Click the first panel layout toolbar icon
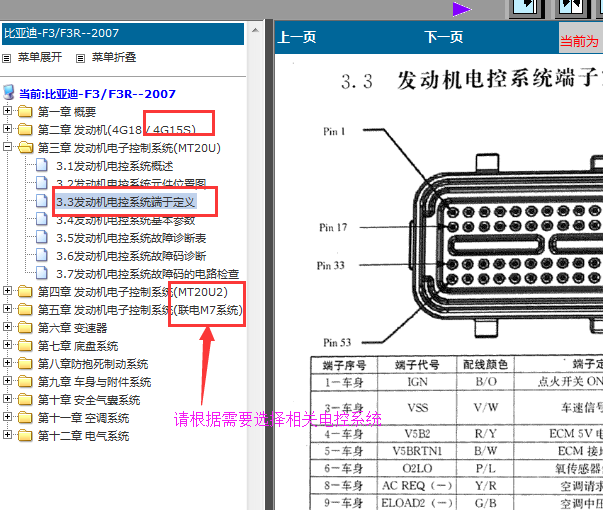Screen dimensions: 603x510 click(525, 8)
